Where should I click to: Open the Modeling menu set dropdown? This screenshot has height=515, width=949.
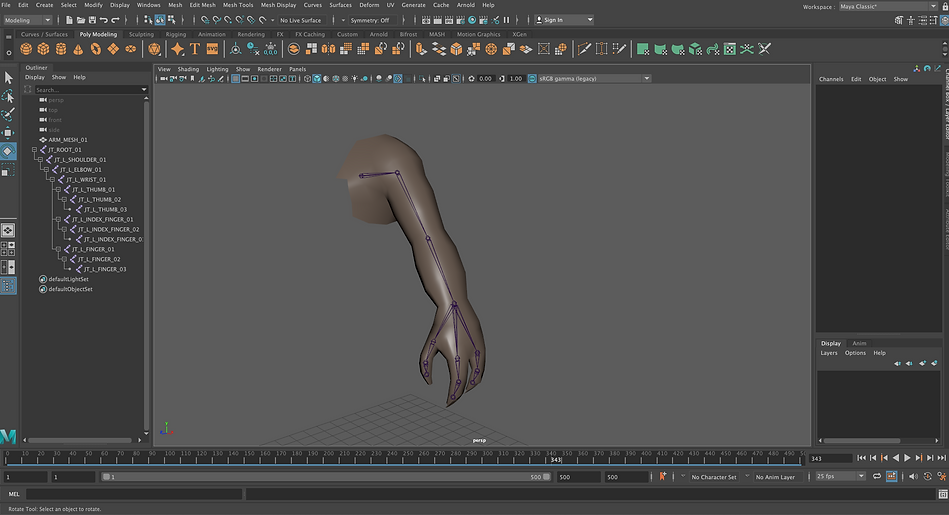click(x=27, y=20)
